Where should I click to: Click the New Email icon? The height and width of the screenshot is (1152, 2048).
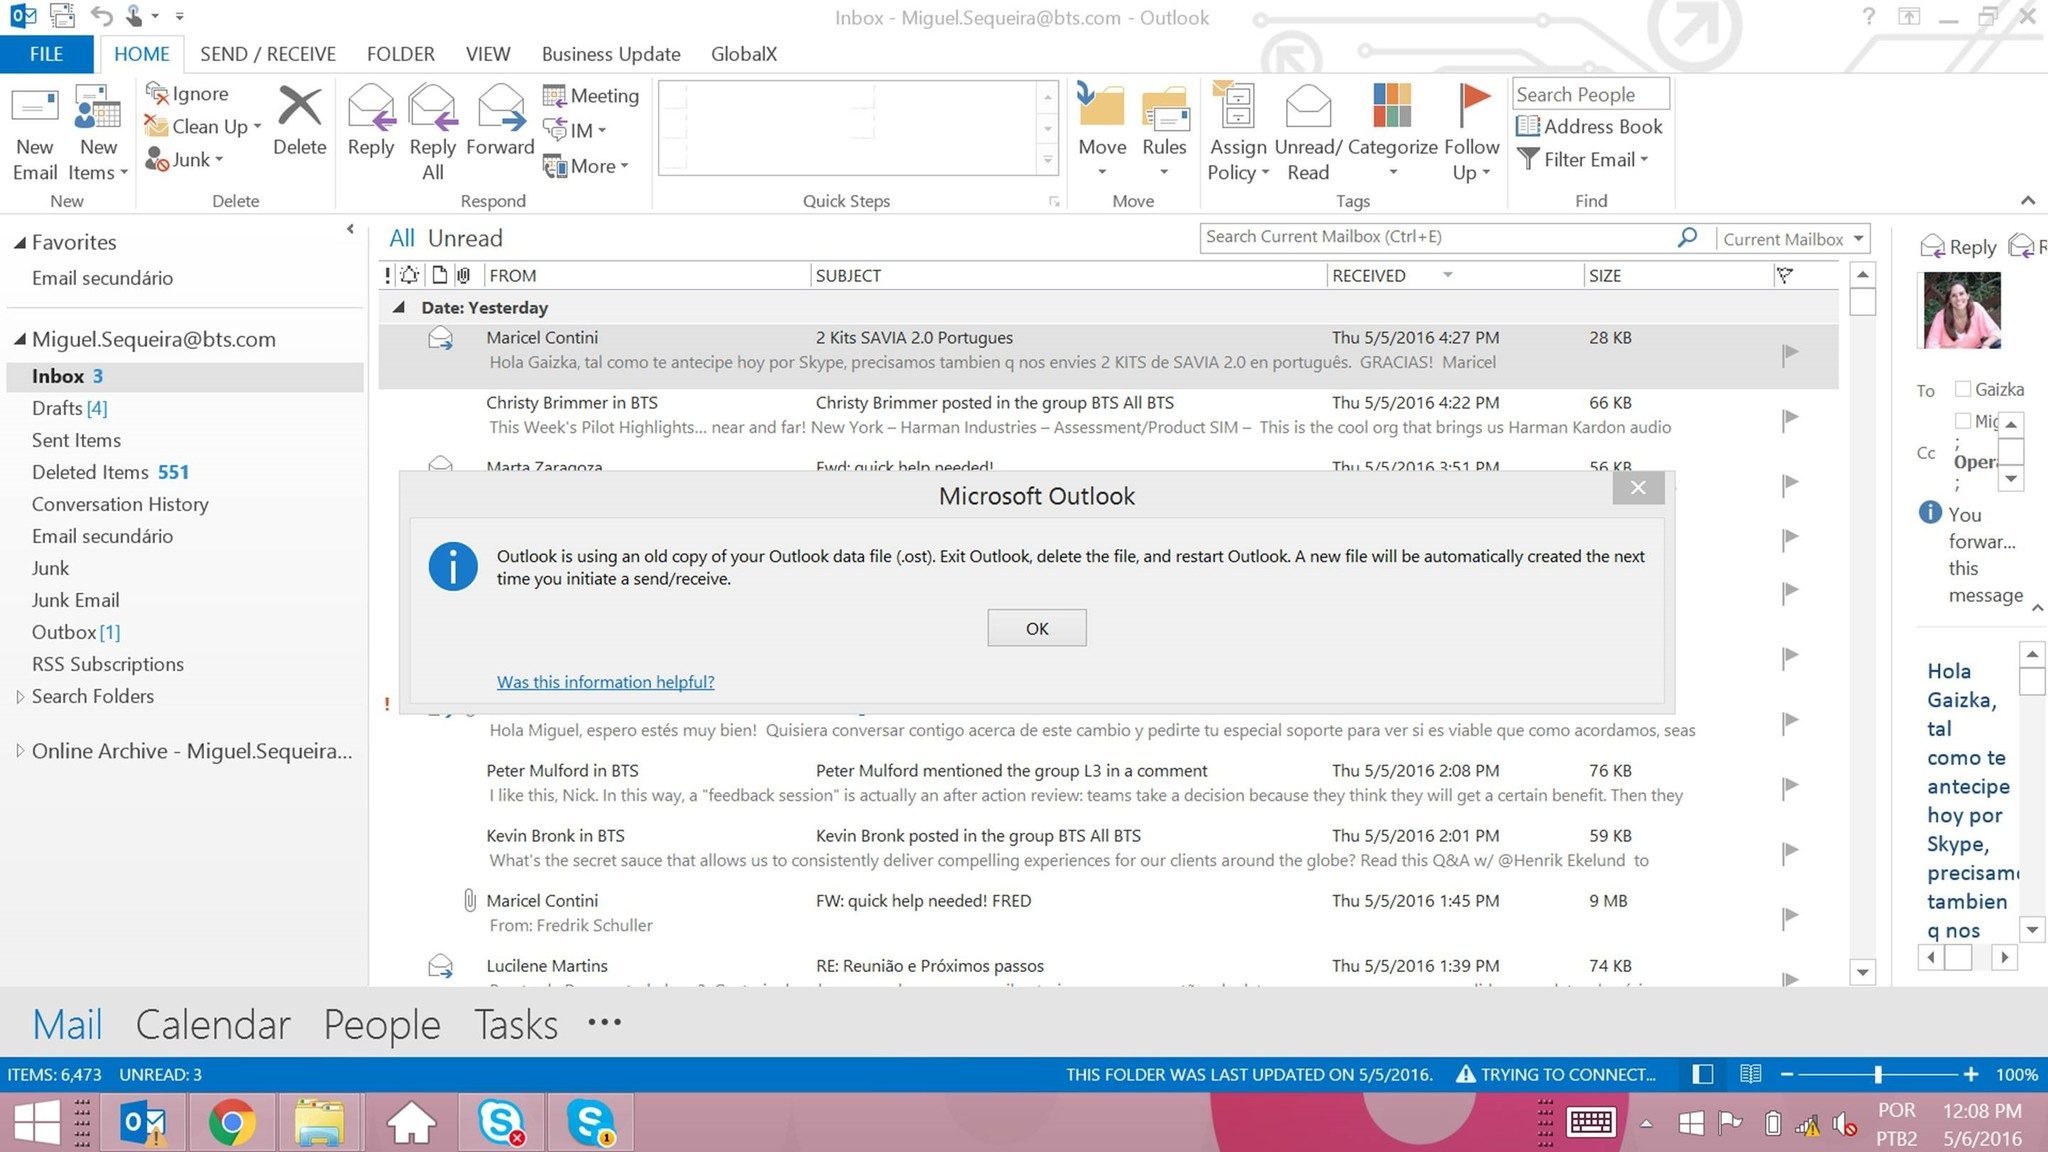35,107
